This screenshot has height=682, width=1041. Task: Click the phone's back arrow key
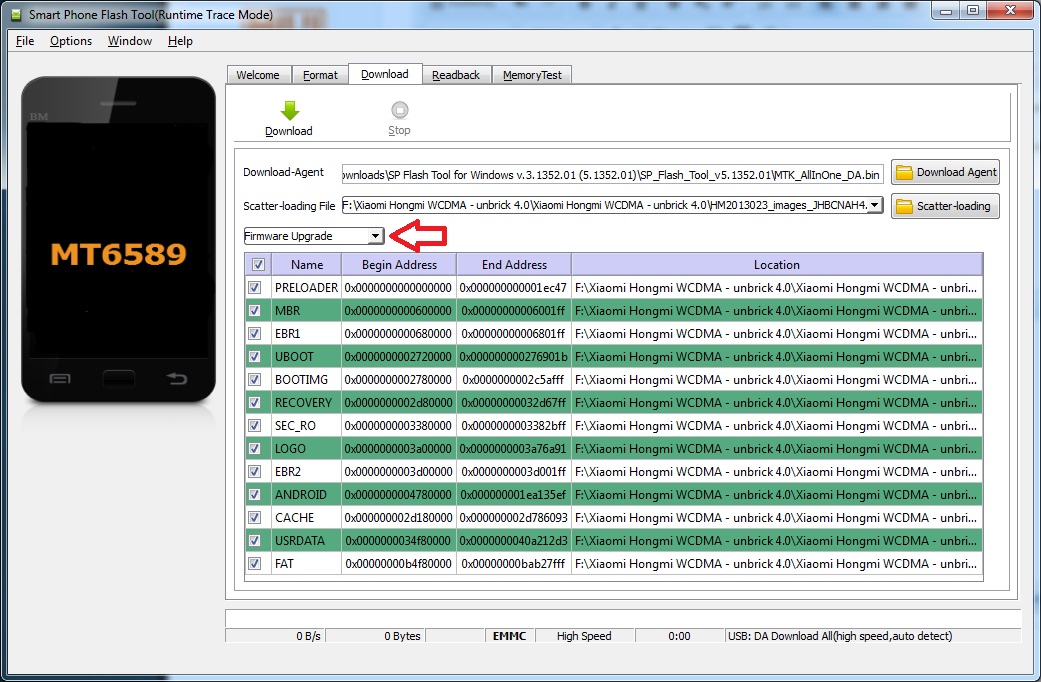[x=176, y=378]
